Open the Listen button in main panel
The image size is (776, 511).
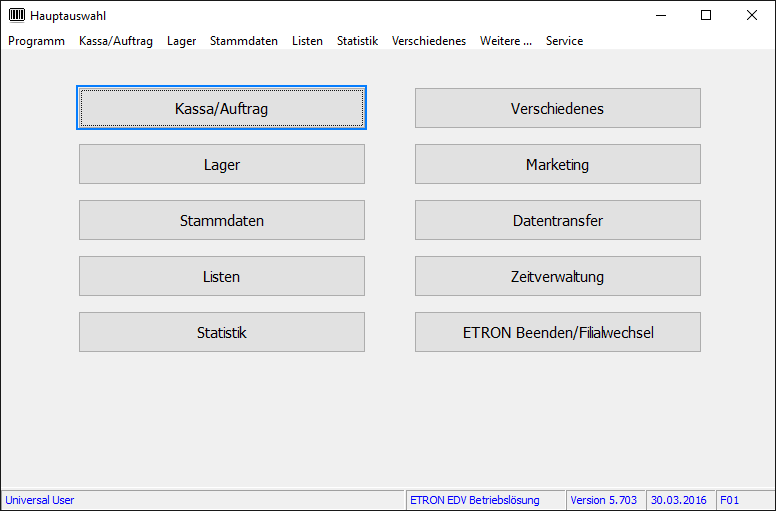[x=221, y=276]
